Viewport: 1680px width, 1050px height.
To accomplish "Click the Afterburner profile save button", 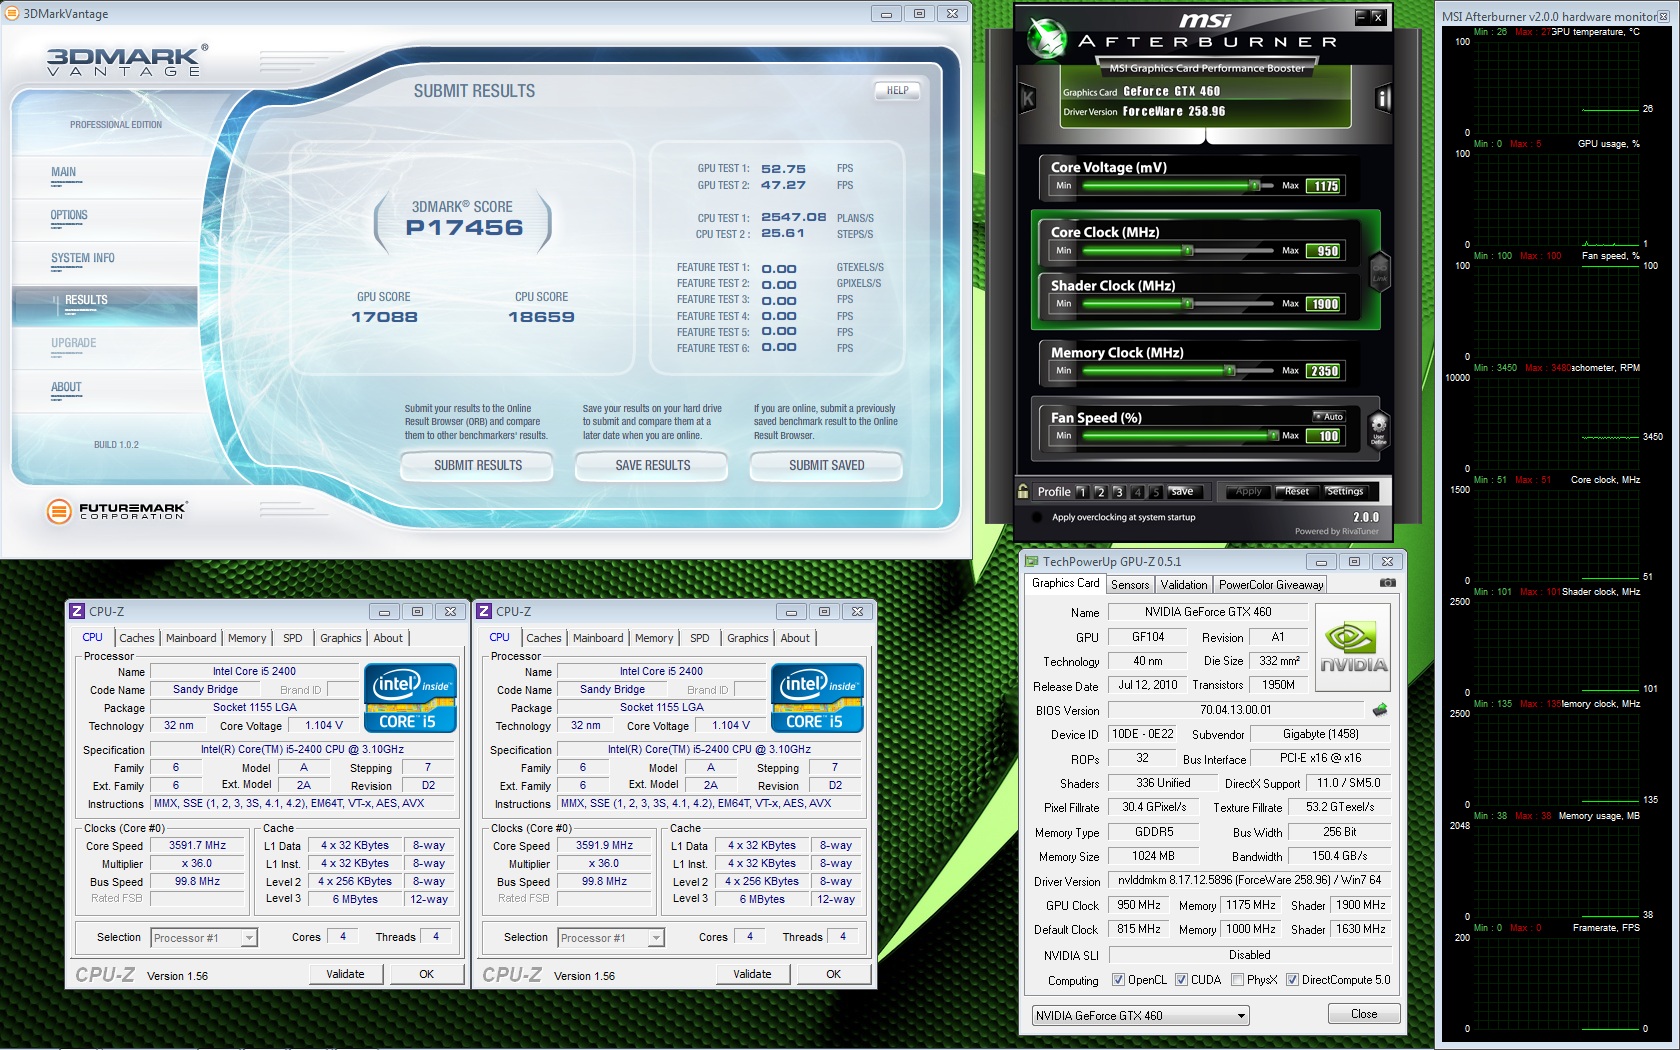I will coord(1183,492).
